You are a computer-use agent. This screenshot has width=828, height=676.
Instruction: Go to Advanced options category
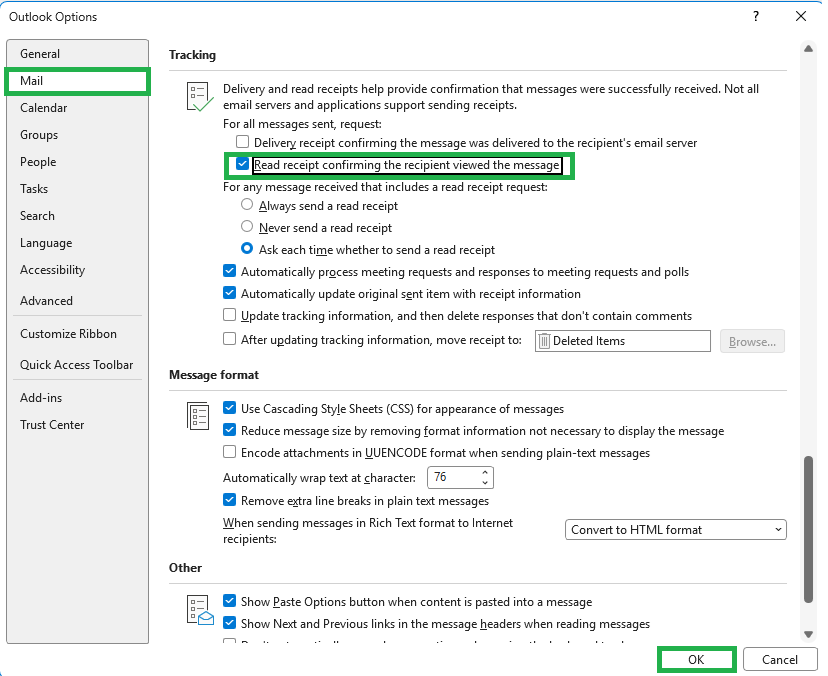78,301
